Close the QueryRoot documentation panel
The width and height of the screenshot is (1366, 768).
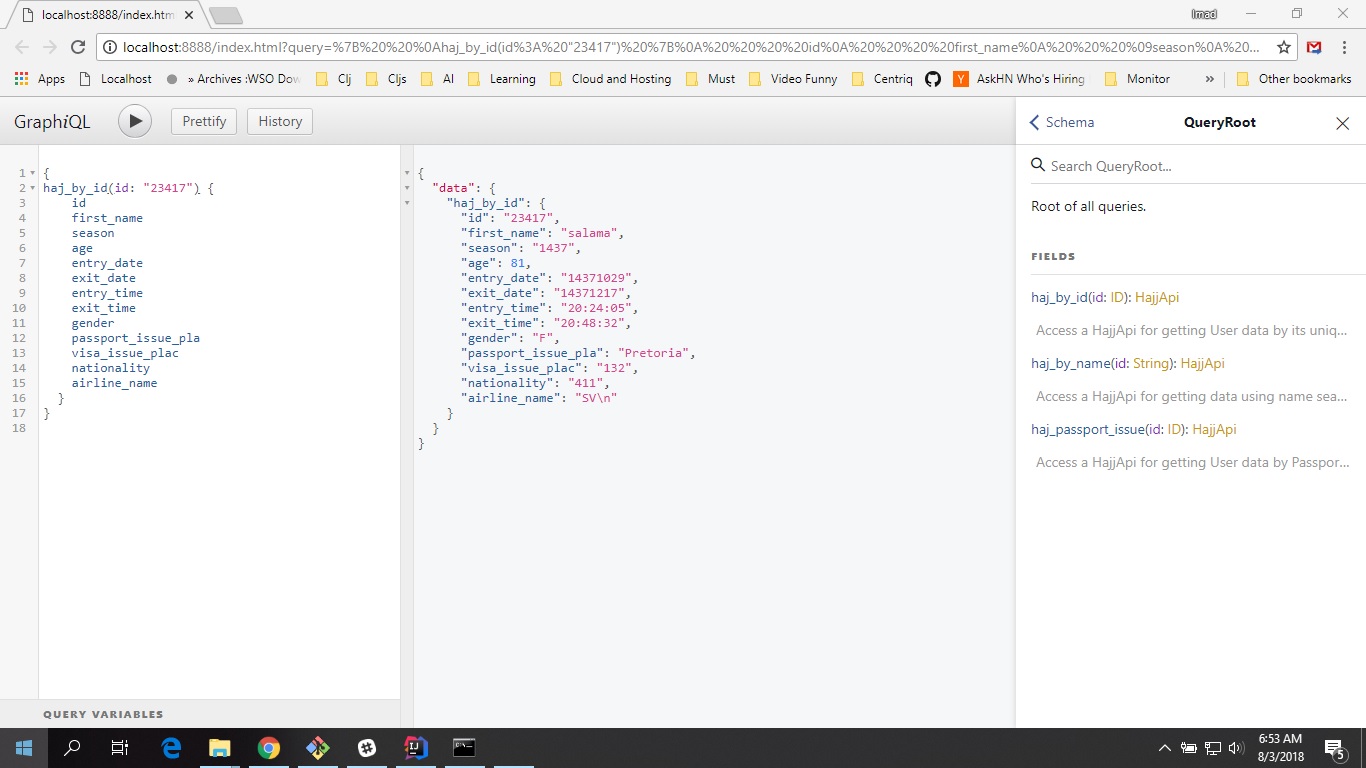click(1342, 123)
